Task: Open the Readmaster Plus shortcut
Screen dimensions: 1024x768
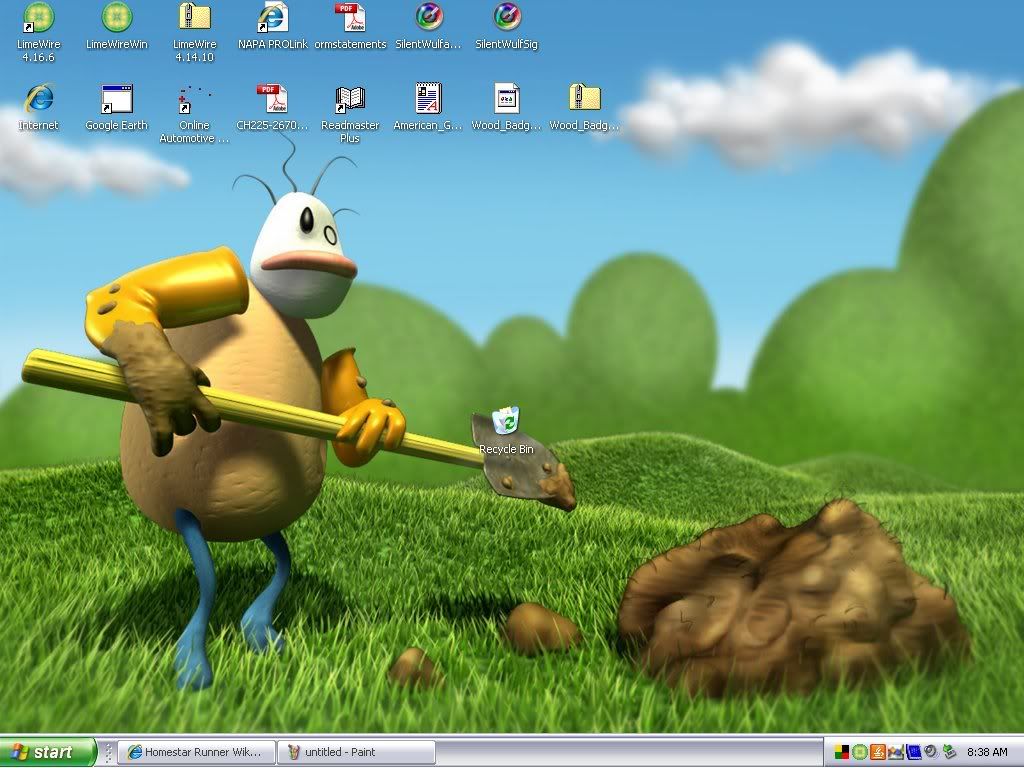Action: coord(350,99)
